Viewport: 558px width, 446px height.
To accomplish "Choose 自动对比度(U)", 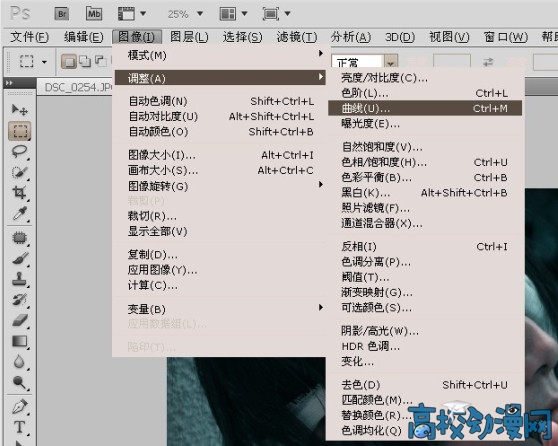I will 219,116.
